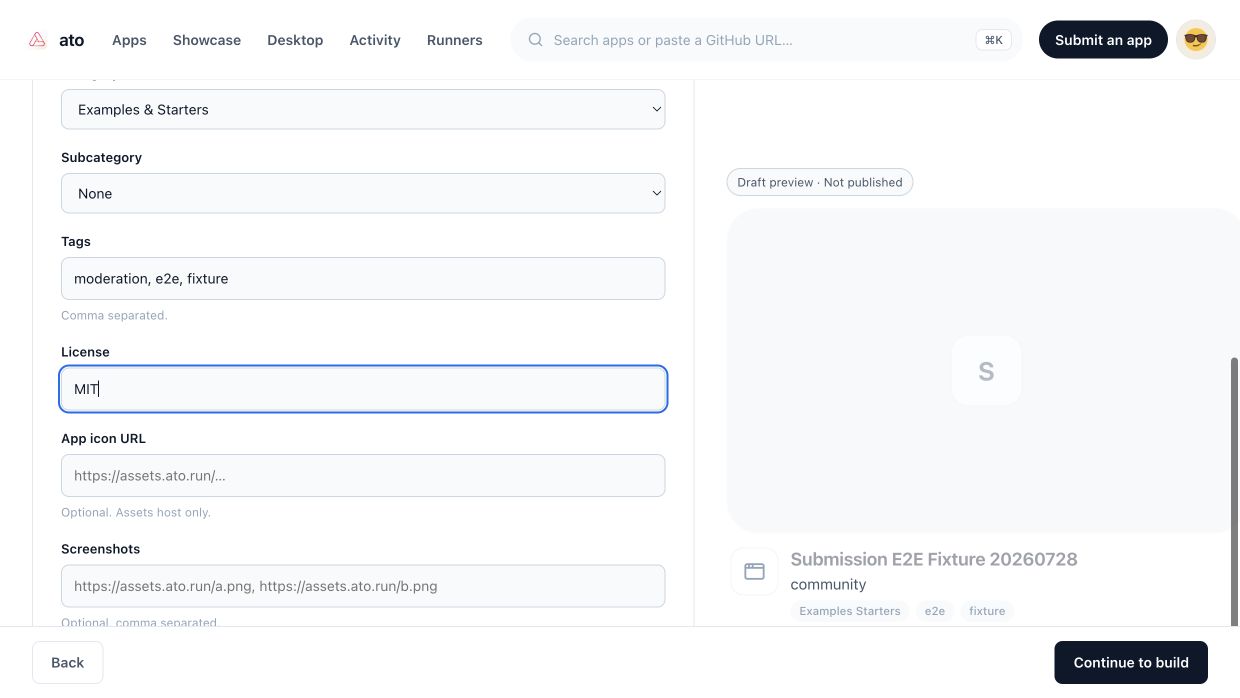Click the Back button
Viewport: 1240px width, 698px height.
tap(68, 662)
